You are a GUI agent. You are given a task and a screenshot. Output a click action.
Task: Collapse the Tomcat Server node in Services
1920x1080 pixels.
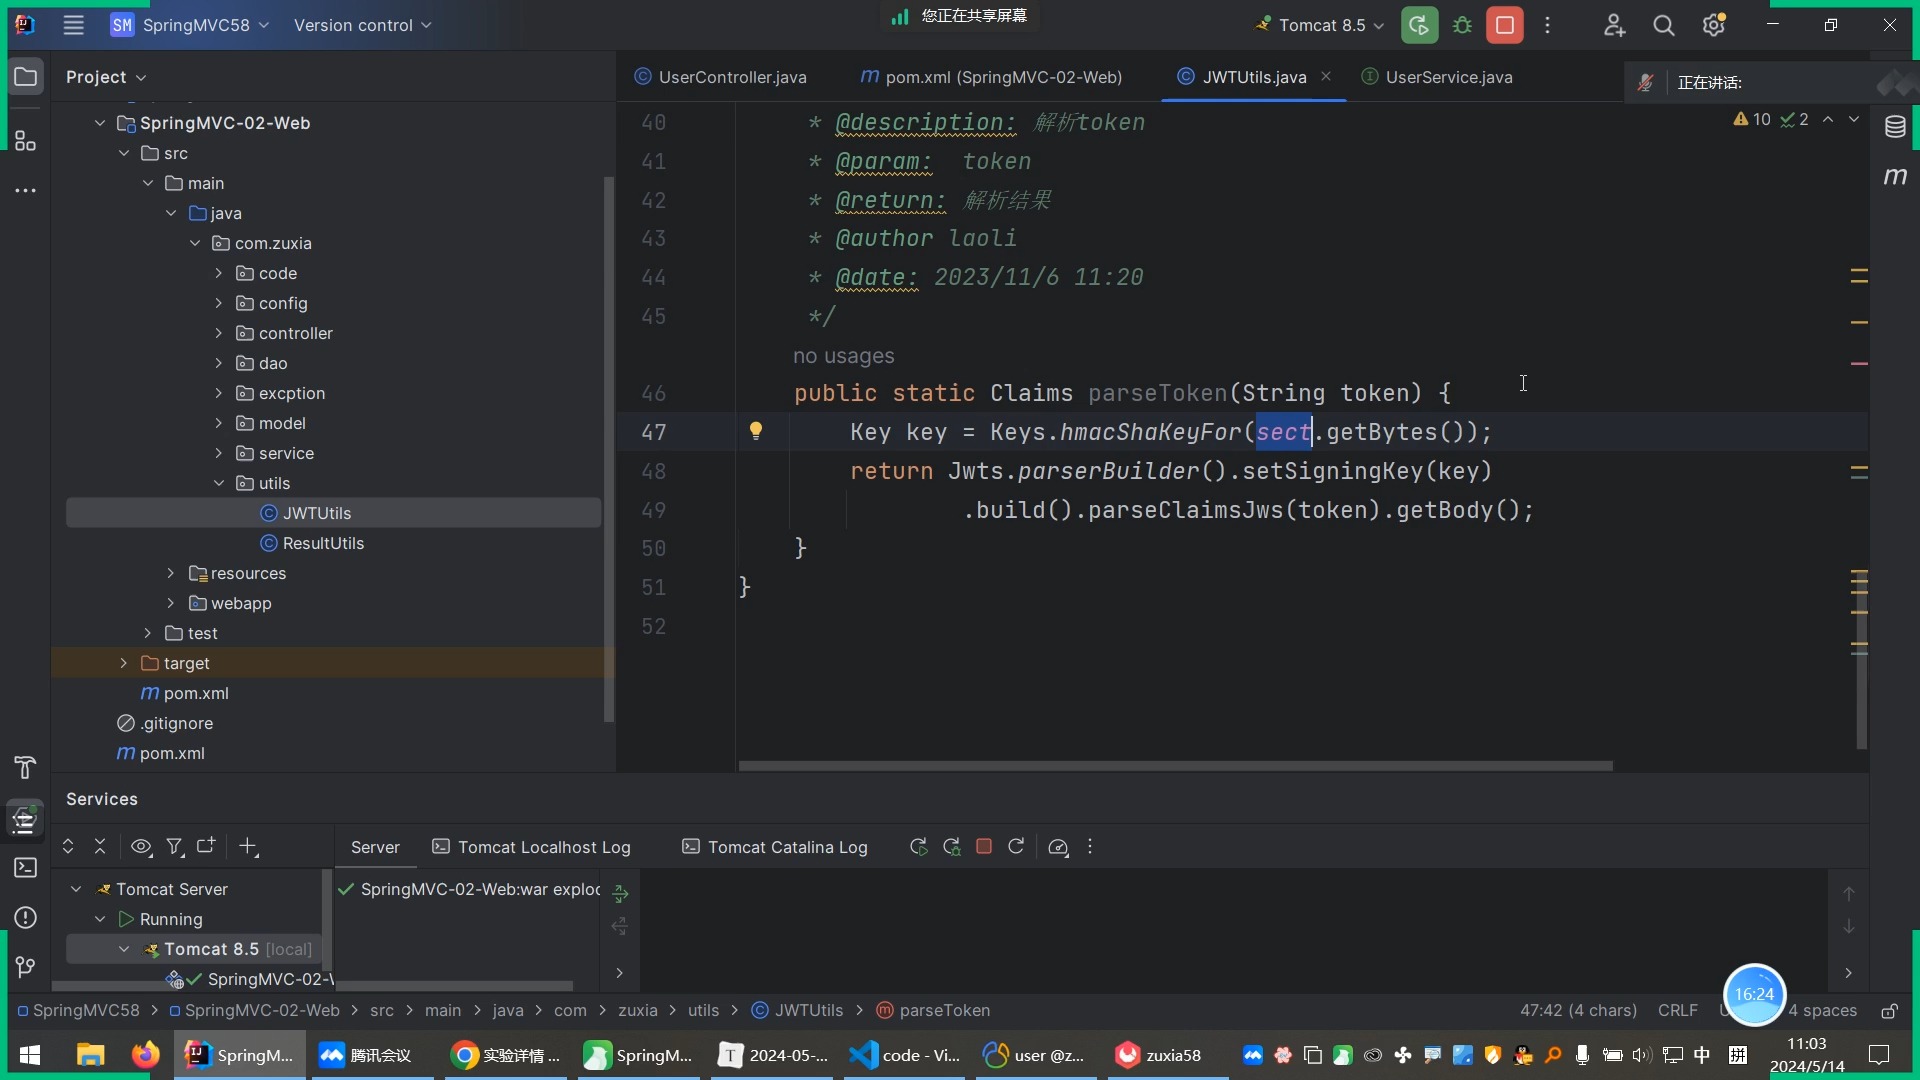pyautogui.click(x=76, y=889)
